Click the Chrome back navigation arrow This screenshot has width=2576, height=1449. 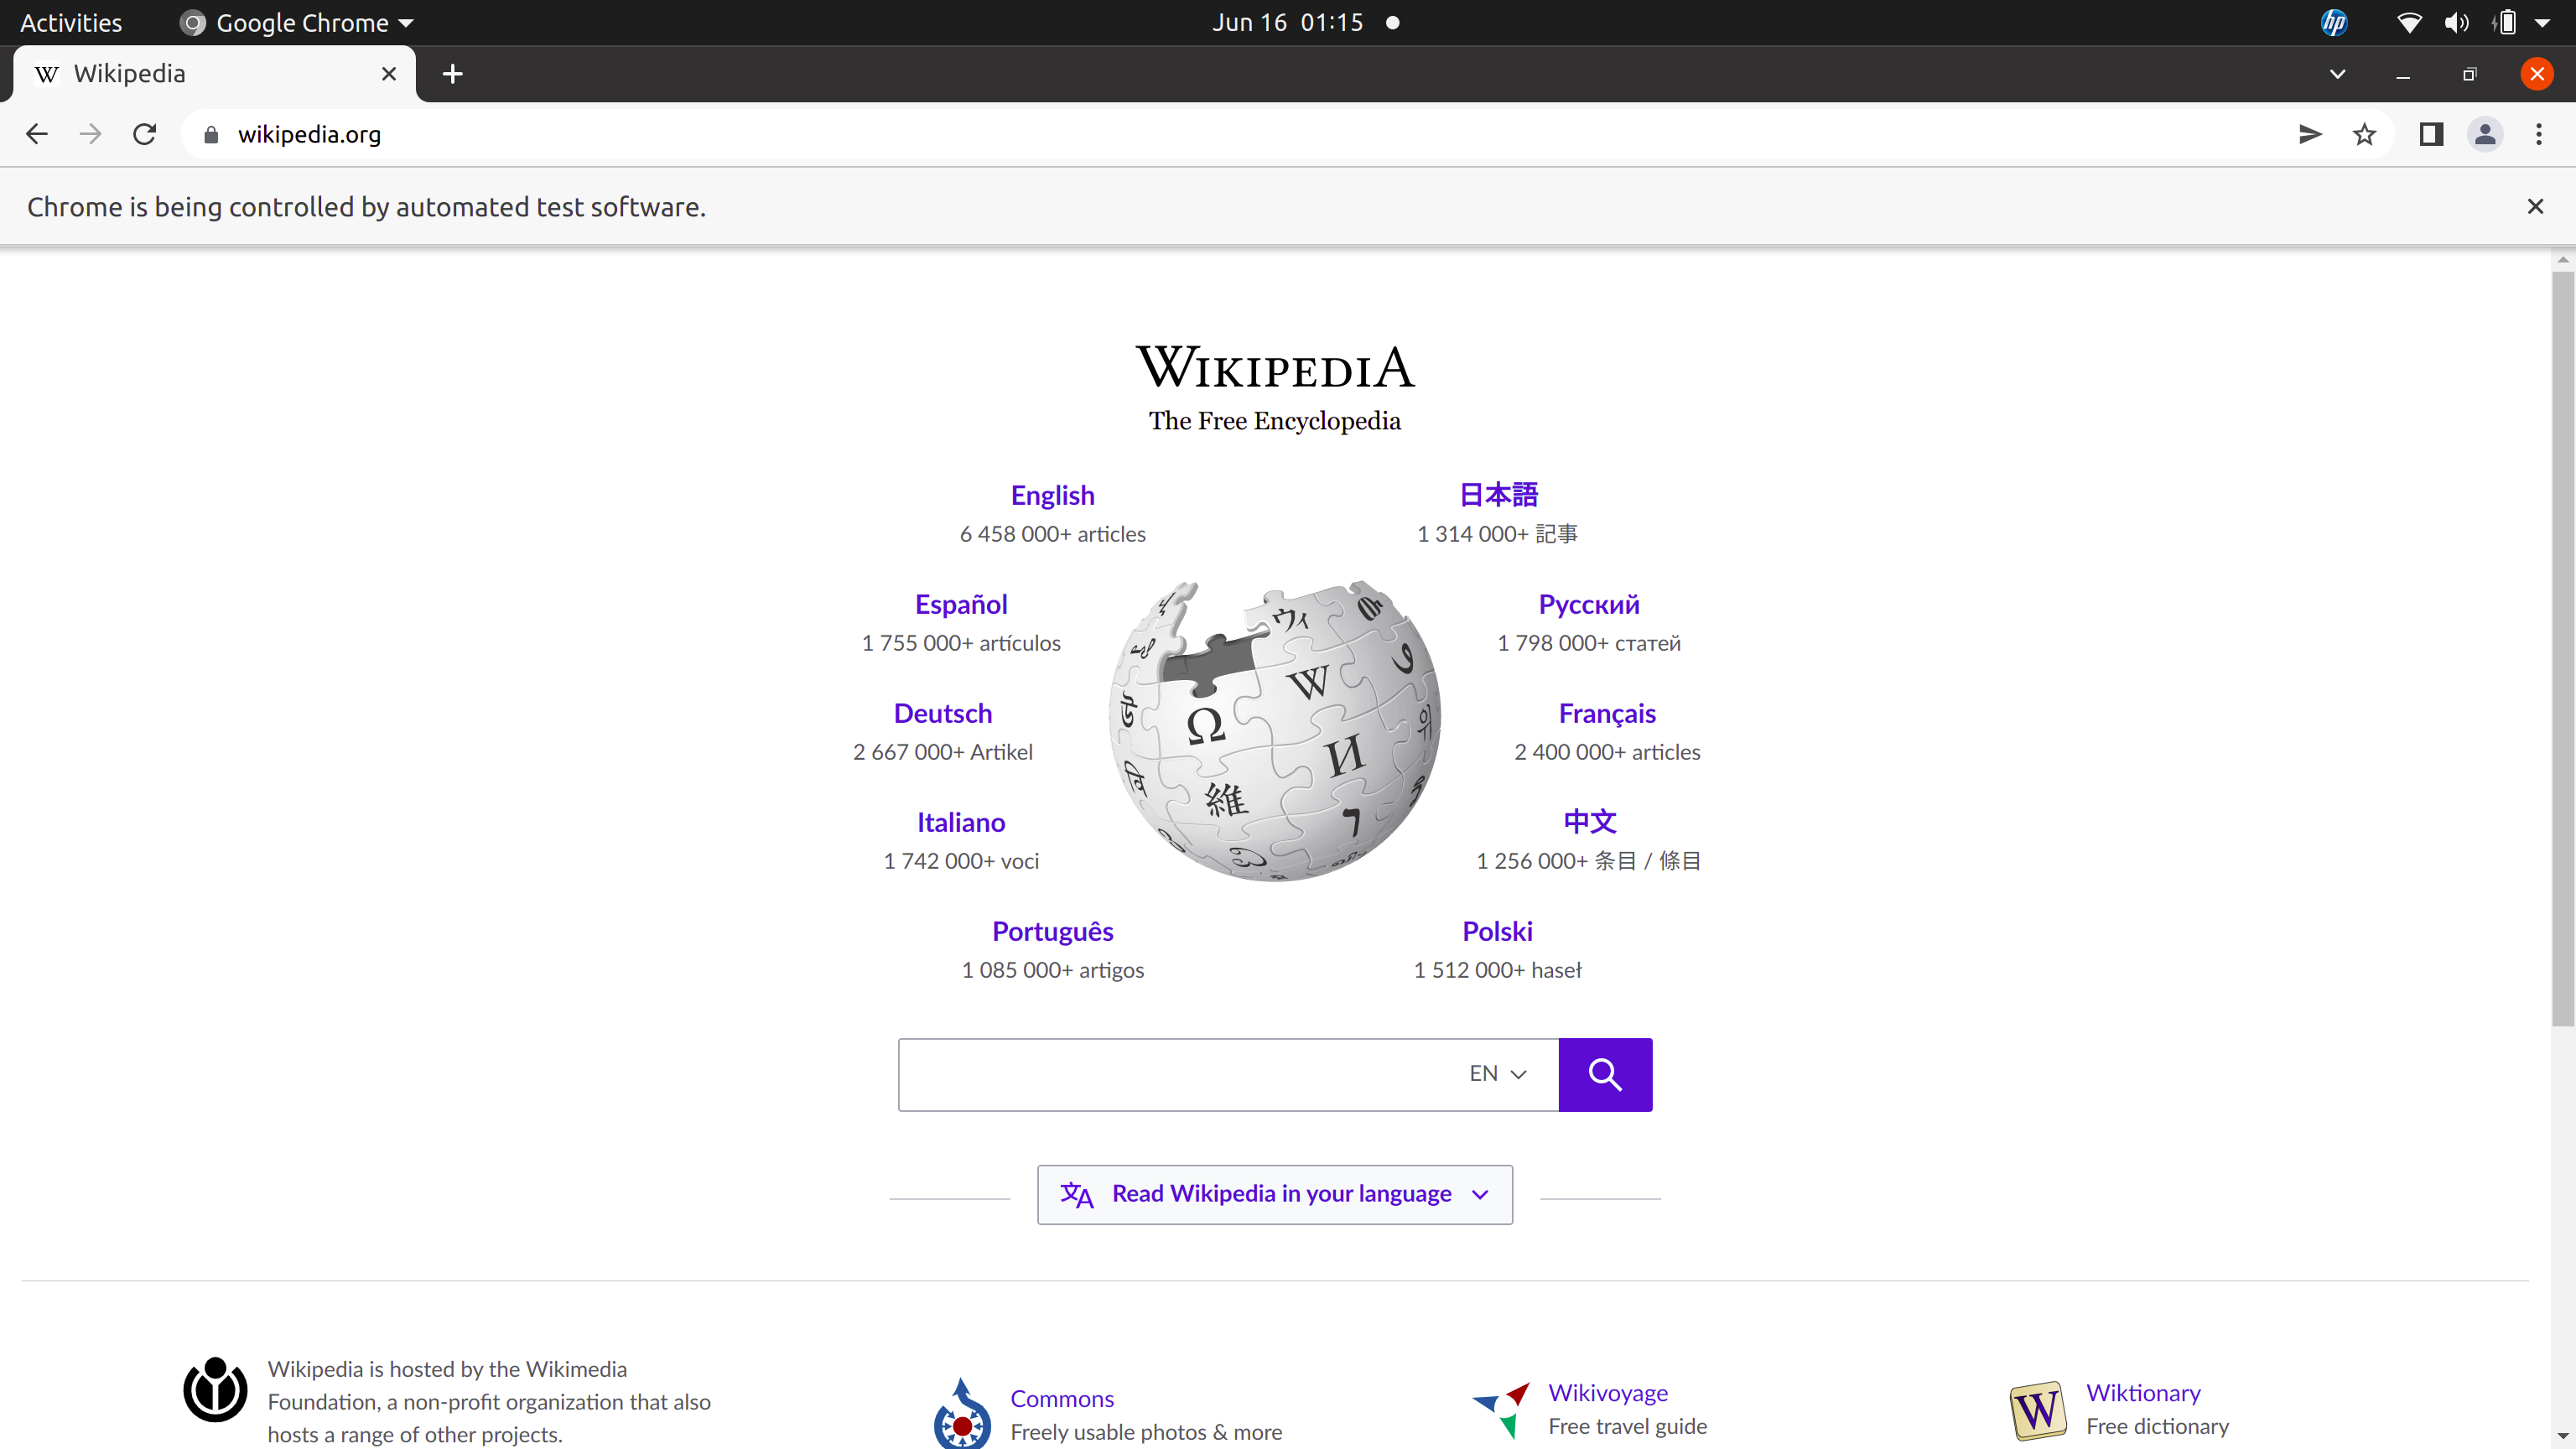(x=35, y=132)
